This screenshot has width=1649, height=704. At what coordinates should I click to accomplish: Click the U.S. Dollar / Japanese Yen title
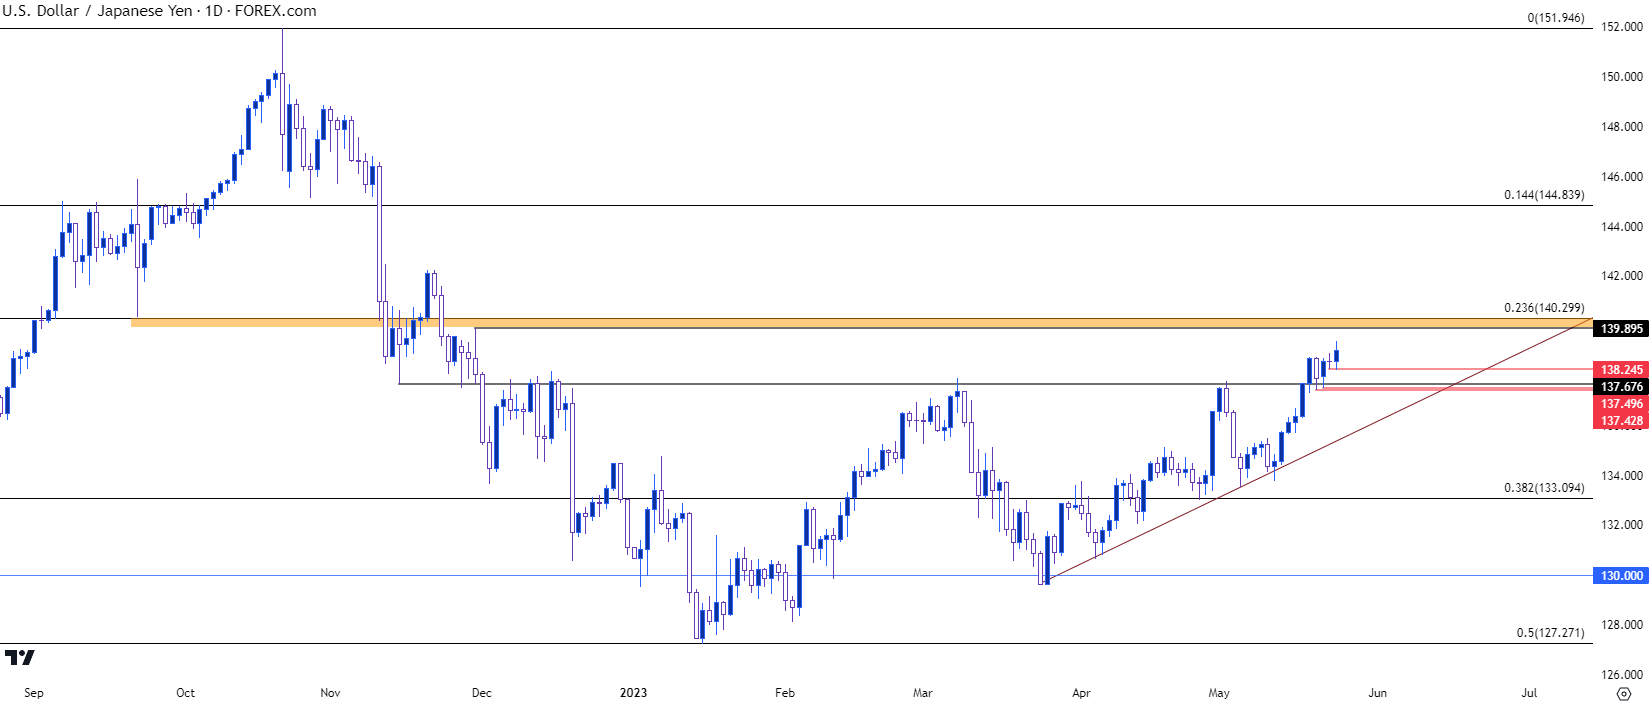point(100,11)
